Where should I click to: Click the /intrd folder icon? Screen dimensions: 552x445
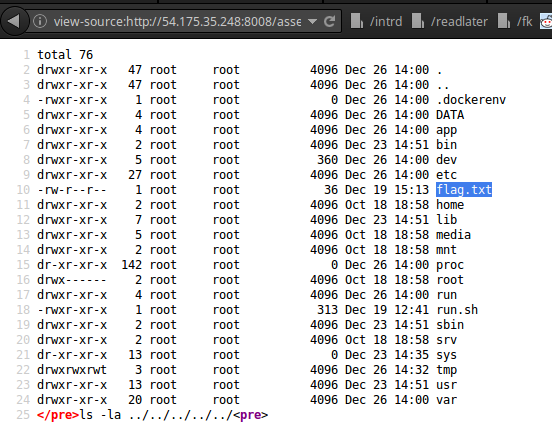357,21
